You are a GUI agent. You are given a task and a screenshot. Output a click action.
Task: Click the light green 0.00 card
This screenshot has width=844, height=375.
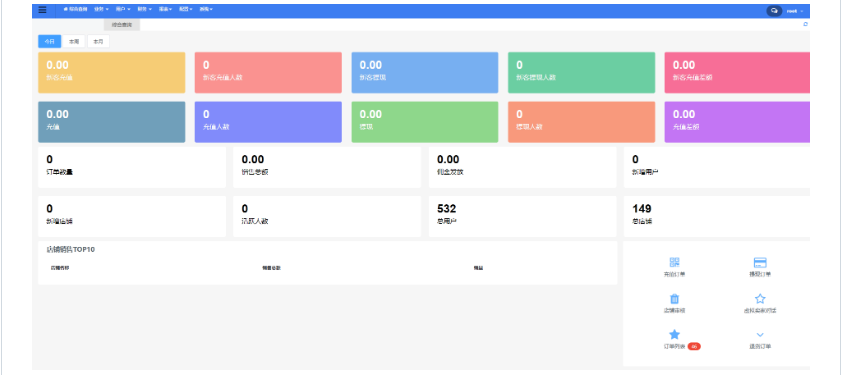click(425, 122)
